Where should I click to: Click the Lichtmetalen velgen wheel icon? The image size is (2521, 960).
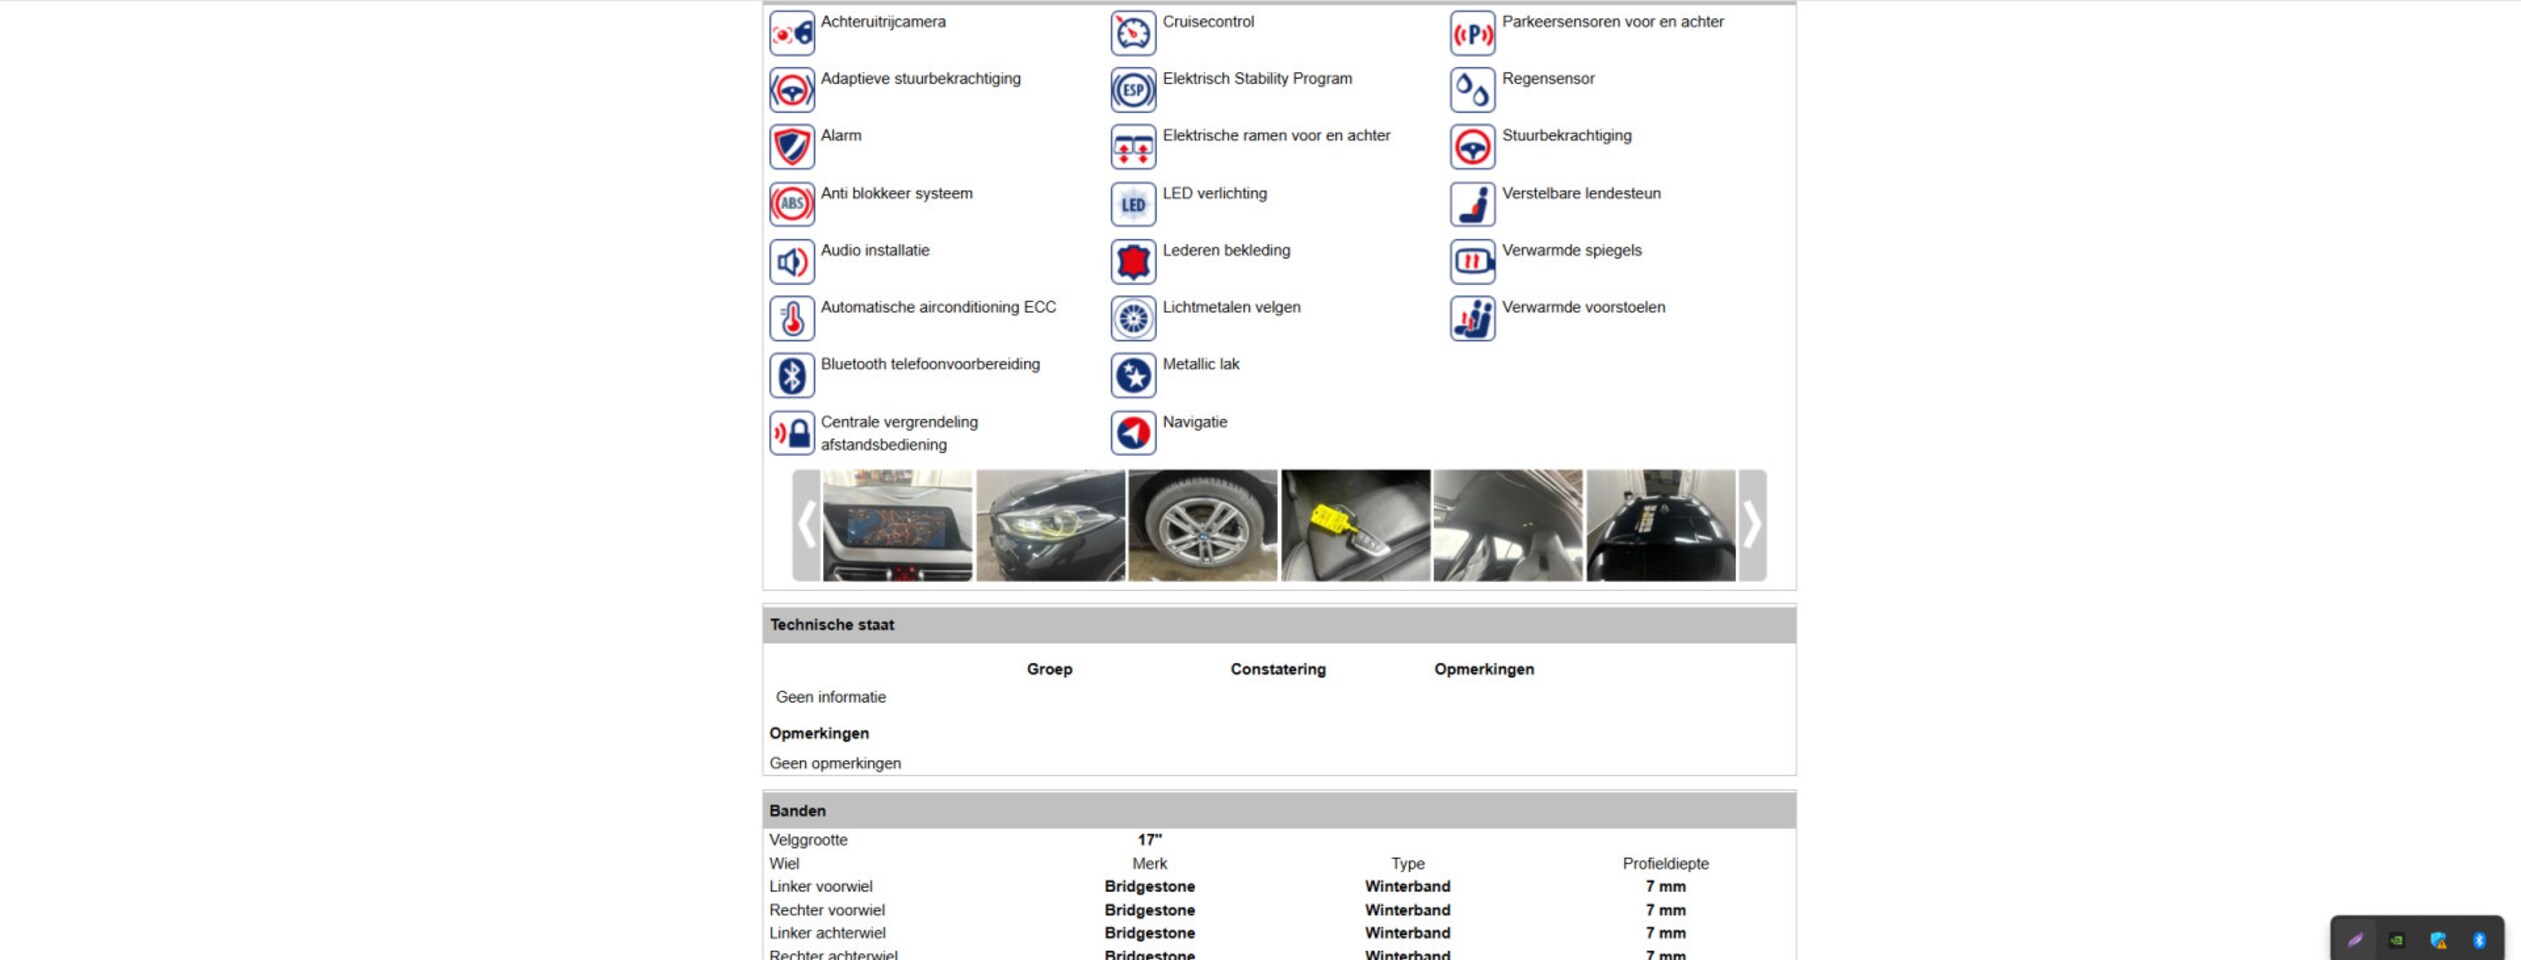(x=1132, y=319)
